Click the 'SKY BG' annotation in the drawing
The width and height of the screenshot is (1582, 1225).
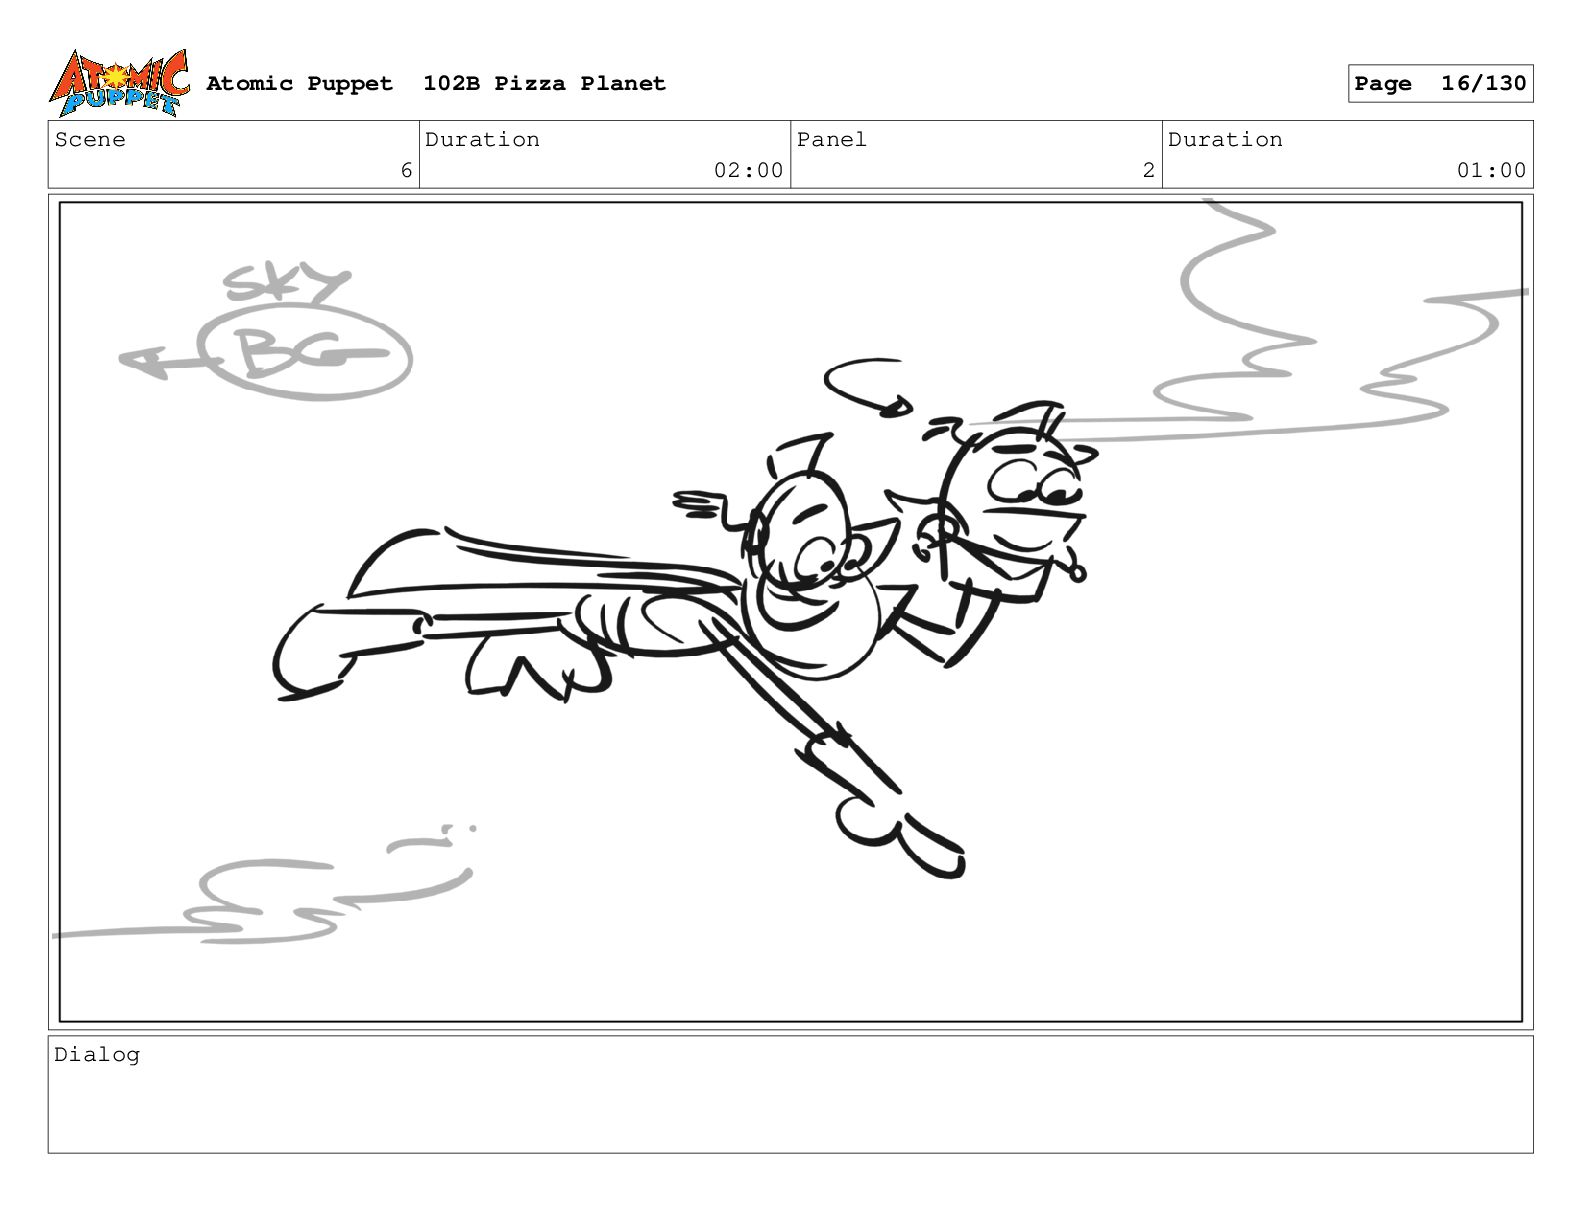(266, 332)
